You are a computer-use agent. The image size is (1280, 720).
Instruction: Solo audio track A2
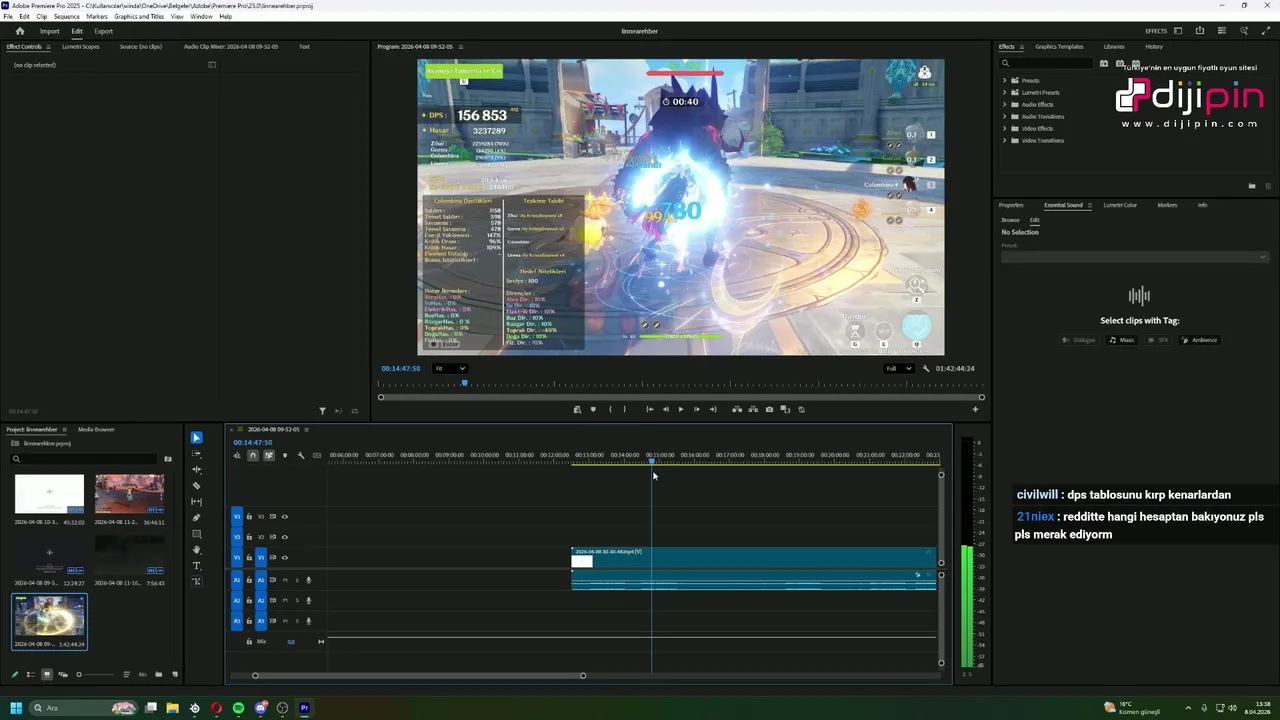point(296,600)
